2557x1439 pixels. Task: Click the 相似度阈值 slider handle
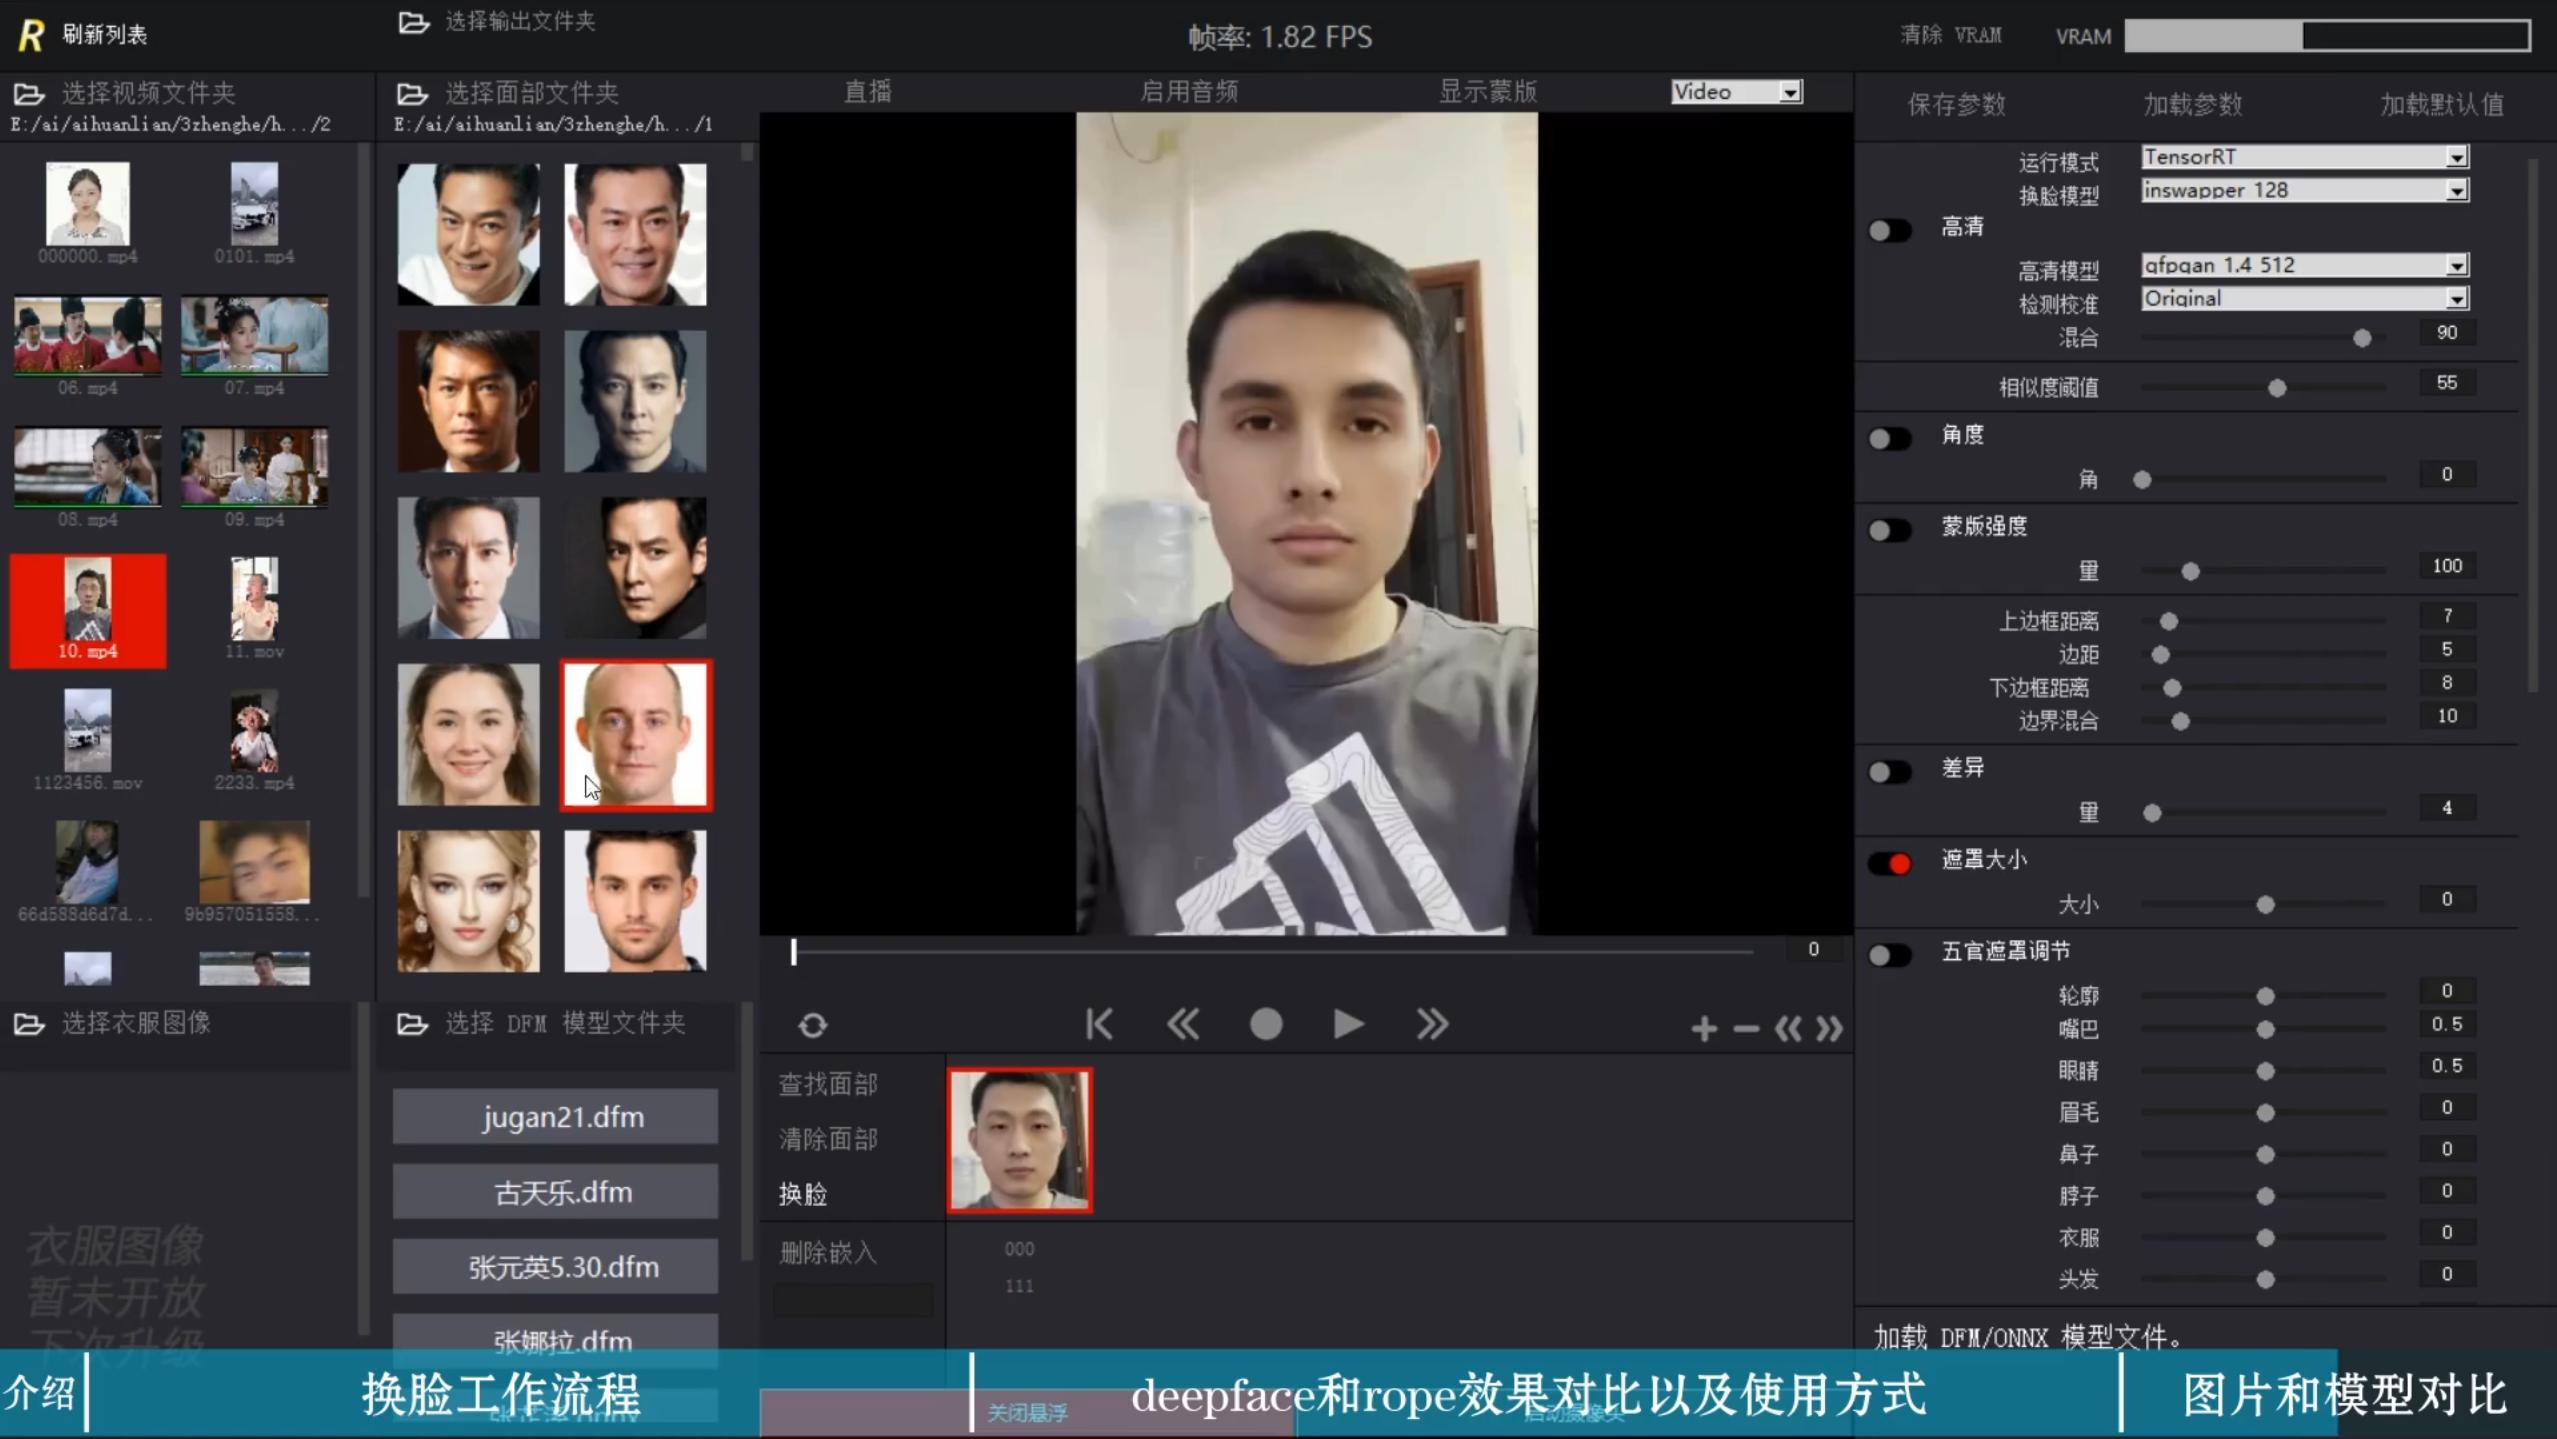2277,388
